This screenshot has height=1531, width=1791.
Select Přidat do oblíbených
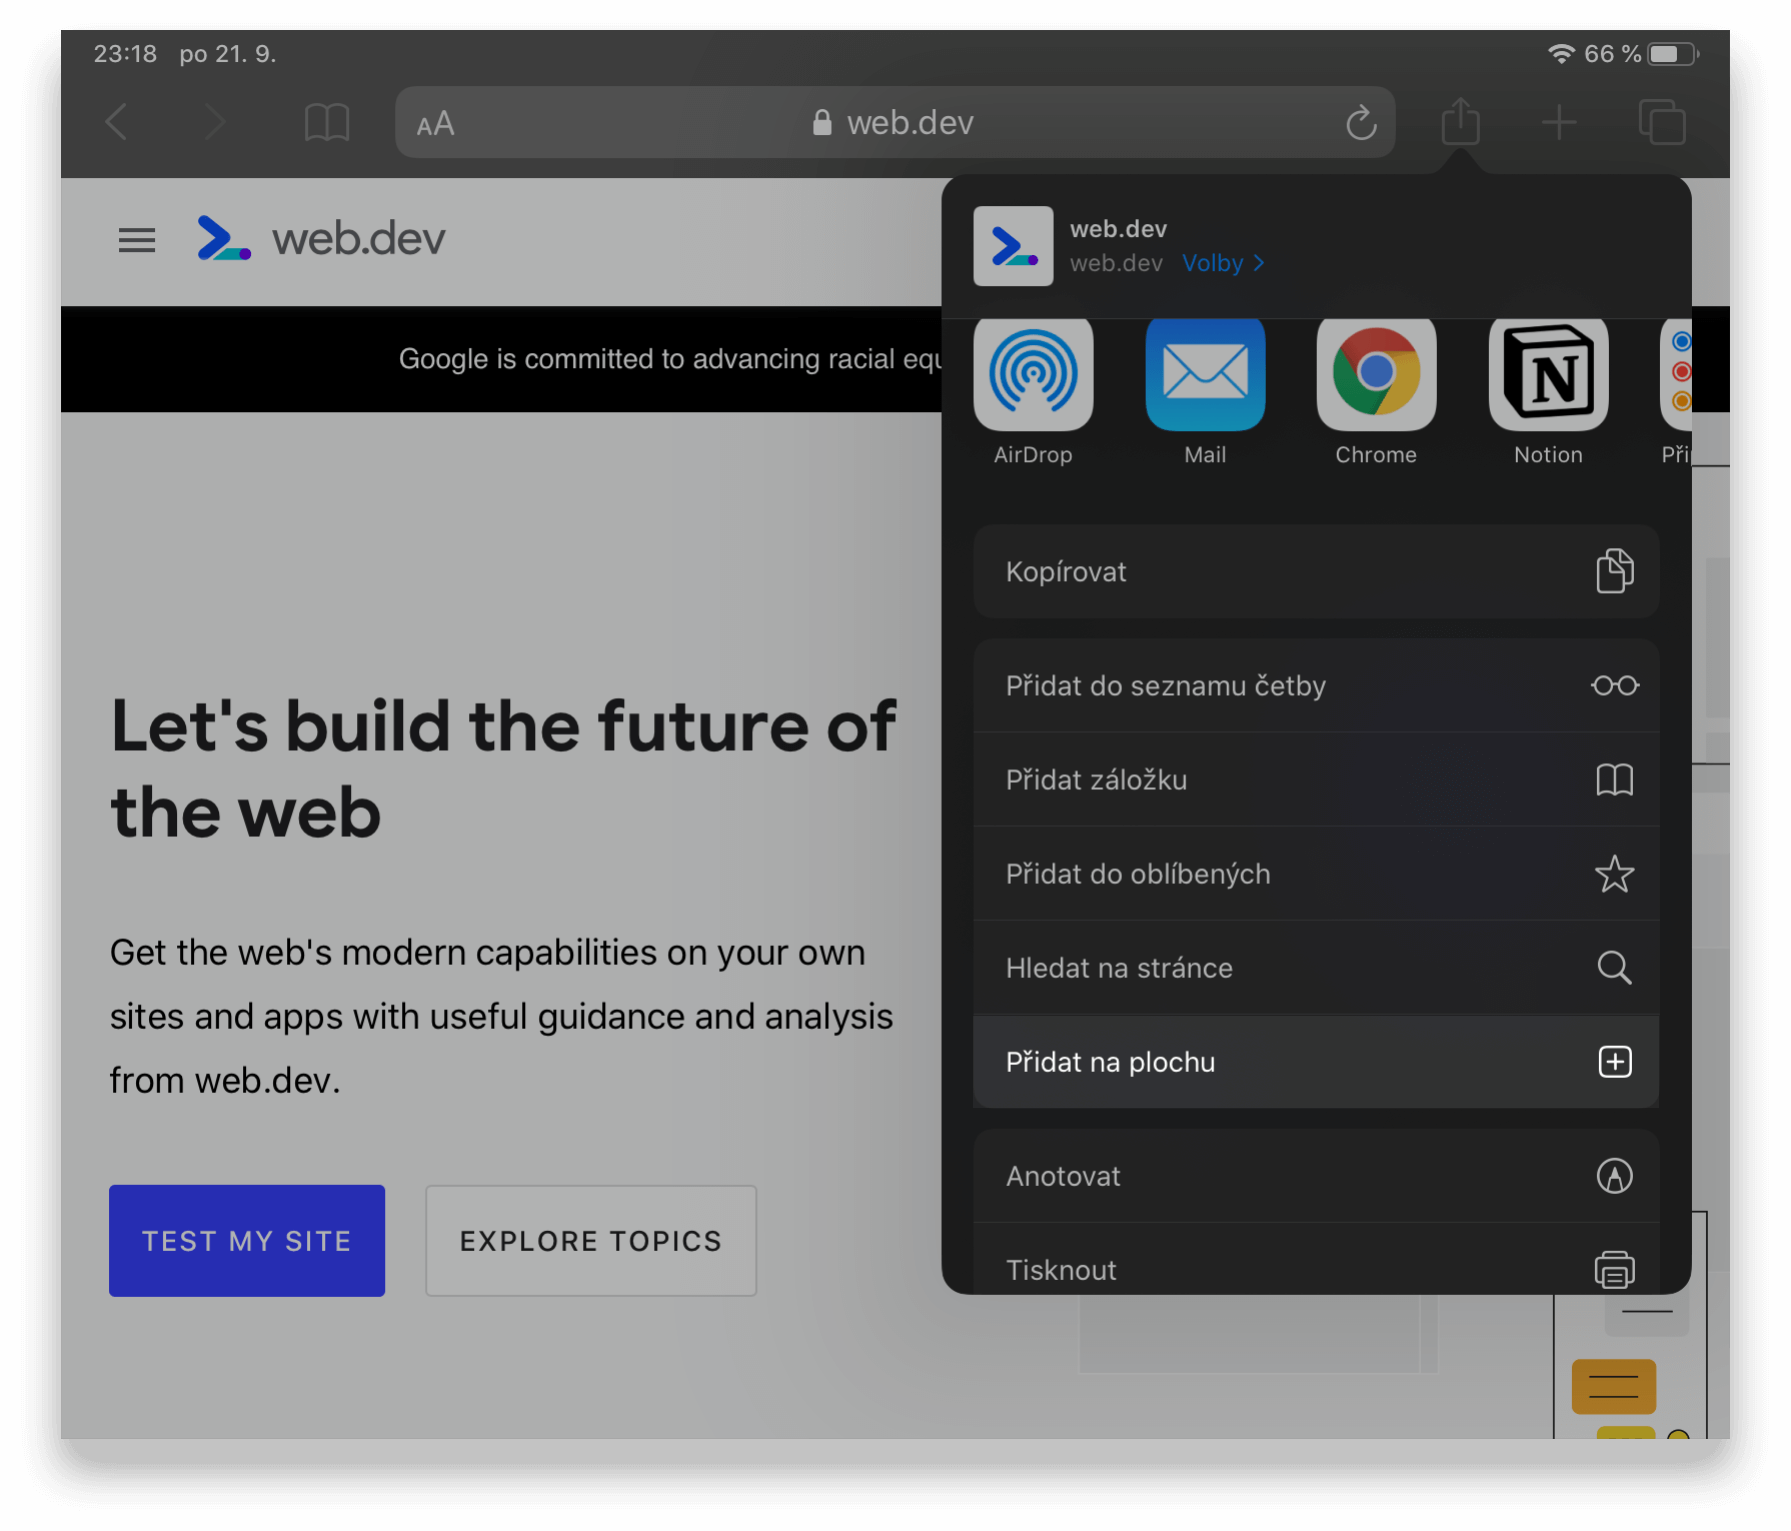pyautogui.click(x=1316, y=873)
